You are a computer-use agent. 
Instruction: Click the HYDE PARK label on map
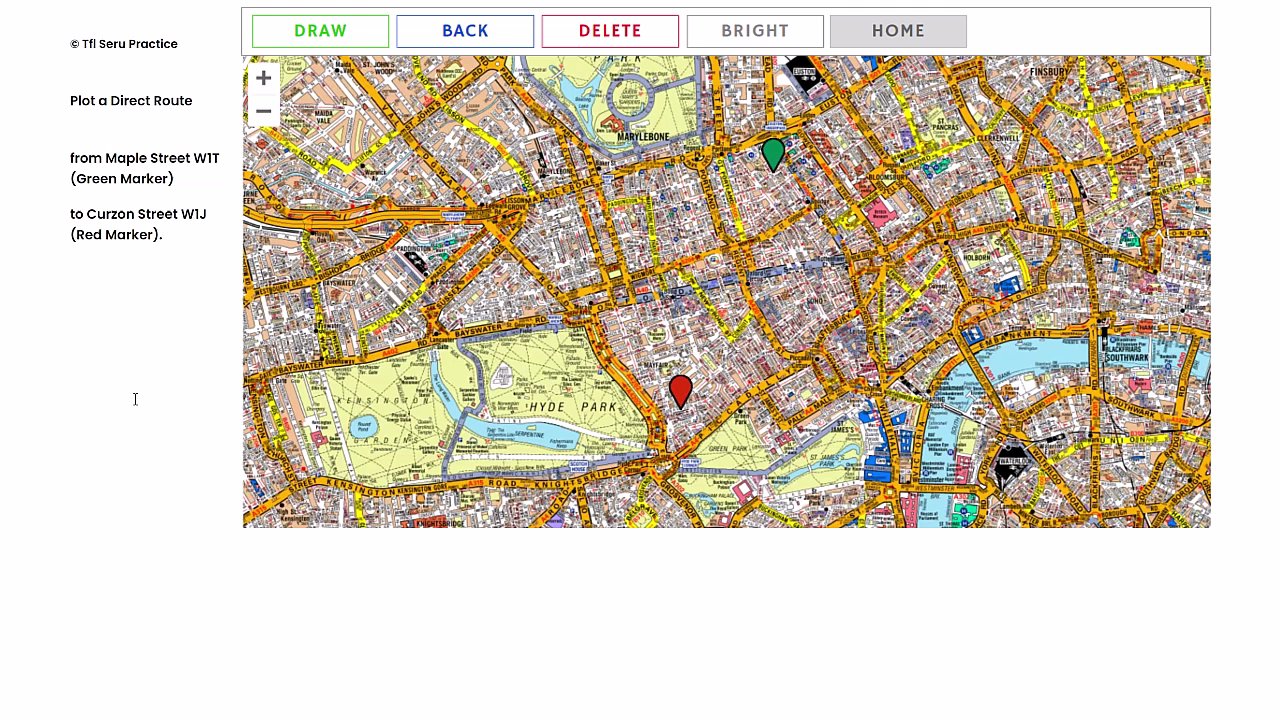click(x=574, y=407)
